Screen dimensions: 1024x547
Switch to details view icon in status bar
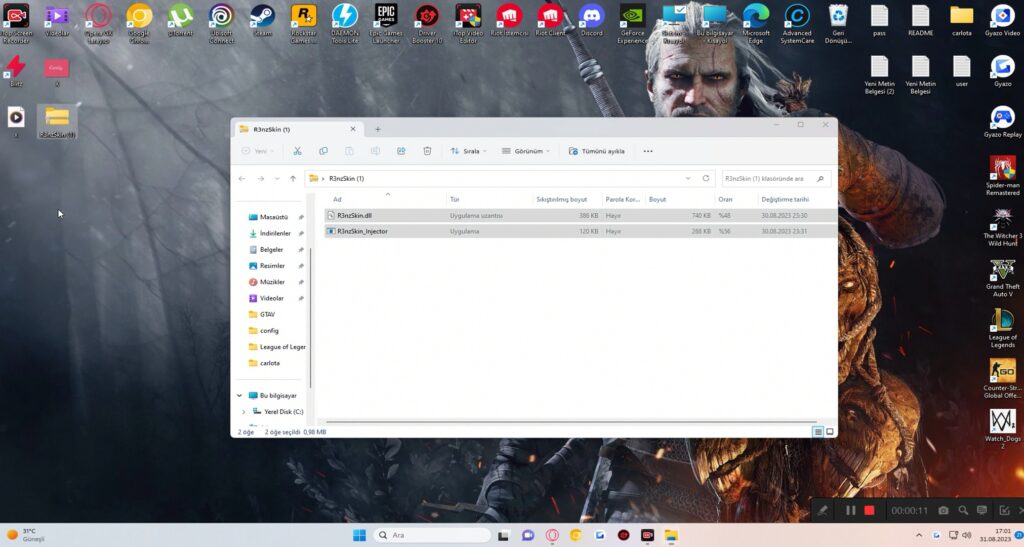point(818,431)
